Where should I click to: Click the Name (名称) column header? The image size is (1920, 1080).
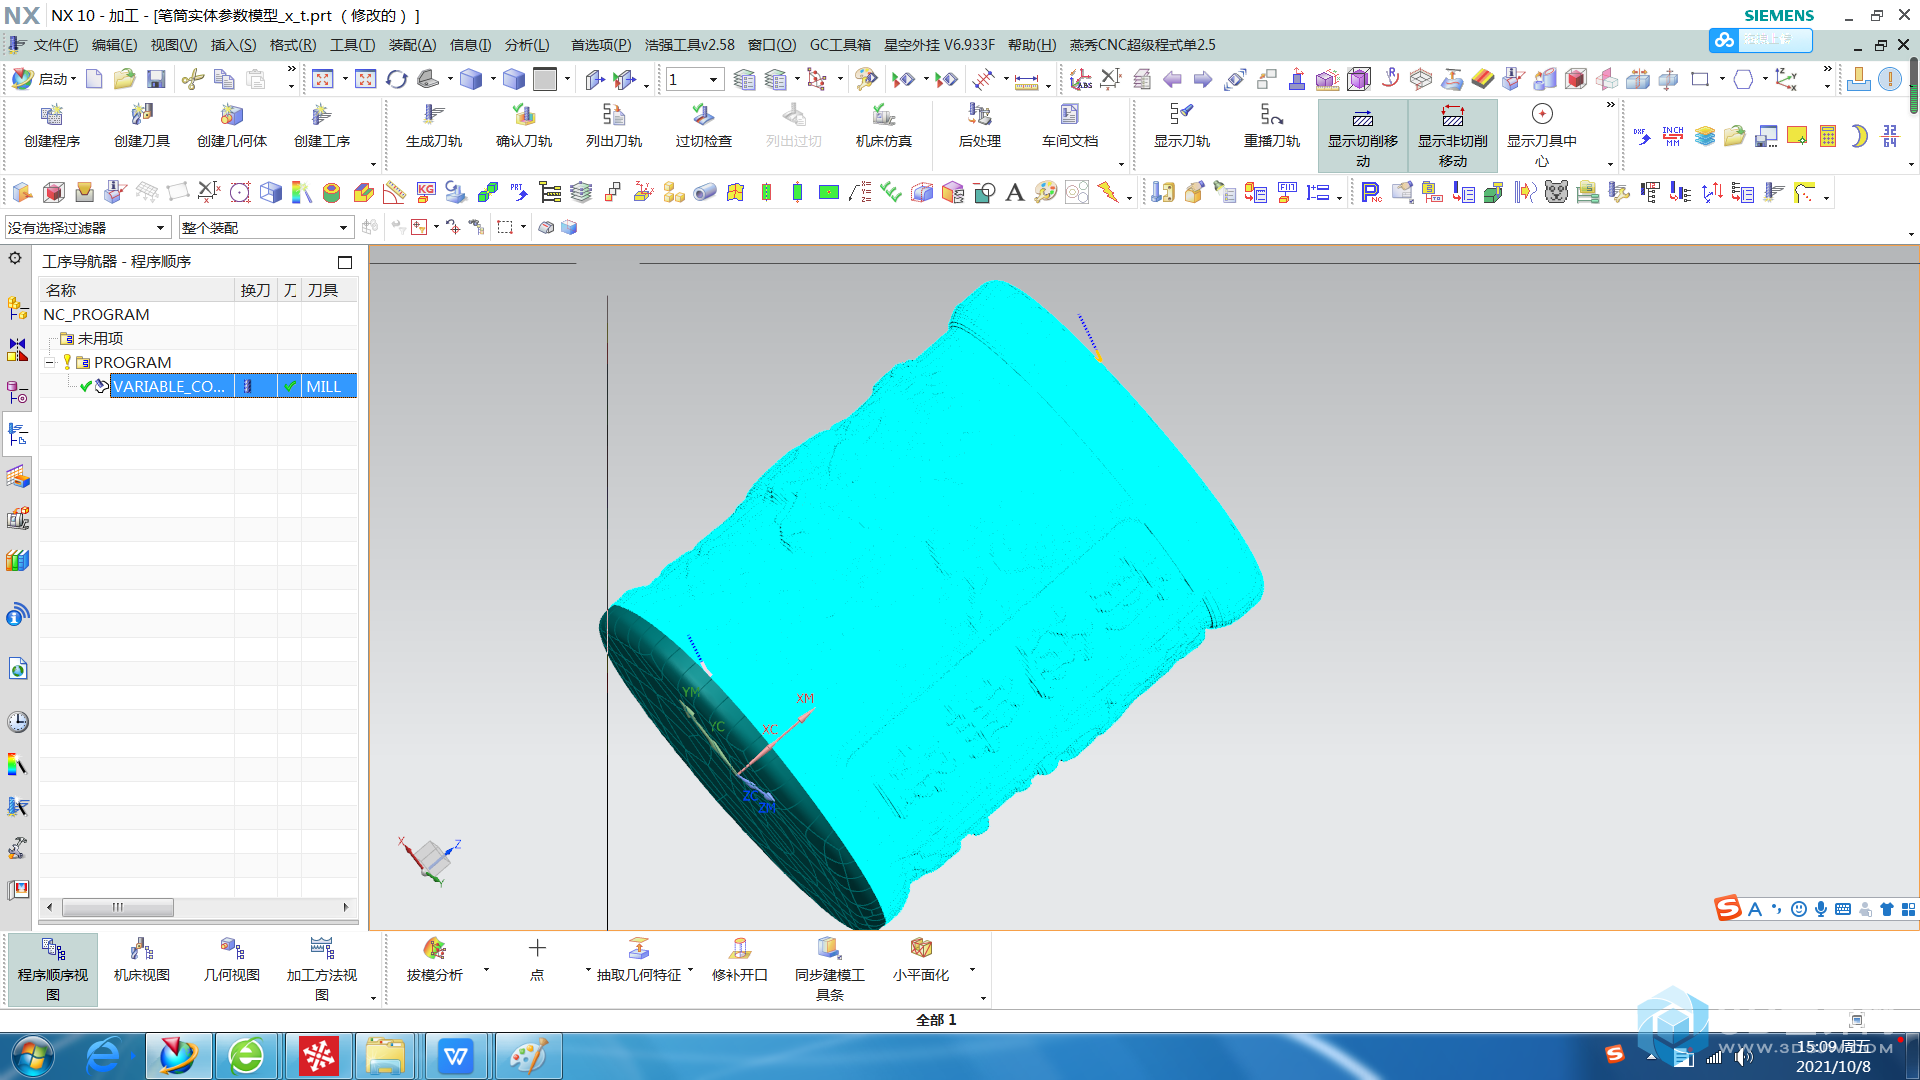(x=137, y=290)
